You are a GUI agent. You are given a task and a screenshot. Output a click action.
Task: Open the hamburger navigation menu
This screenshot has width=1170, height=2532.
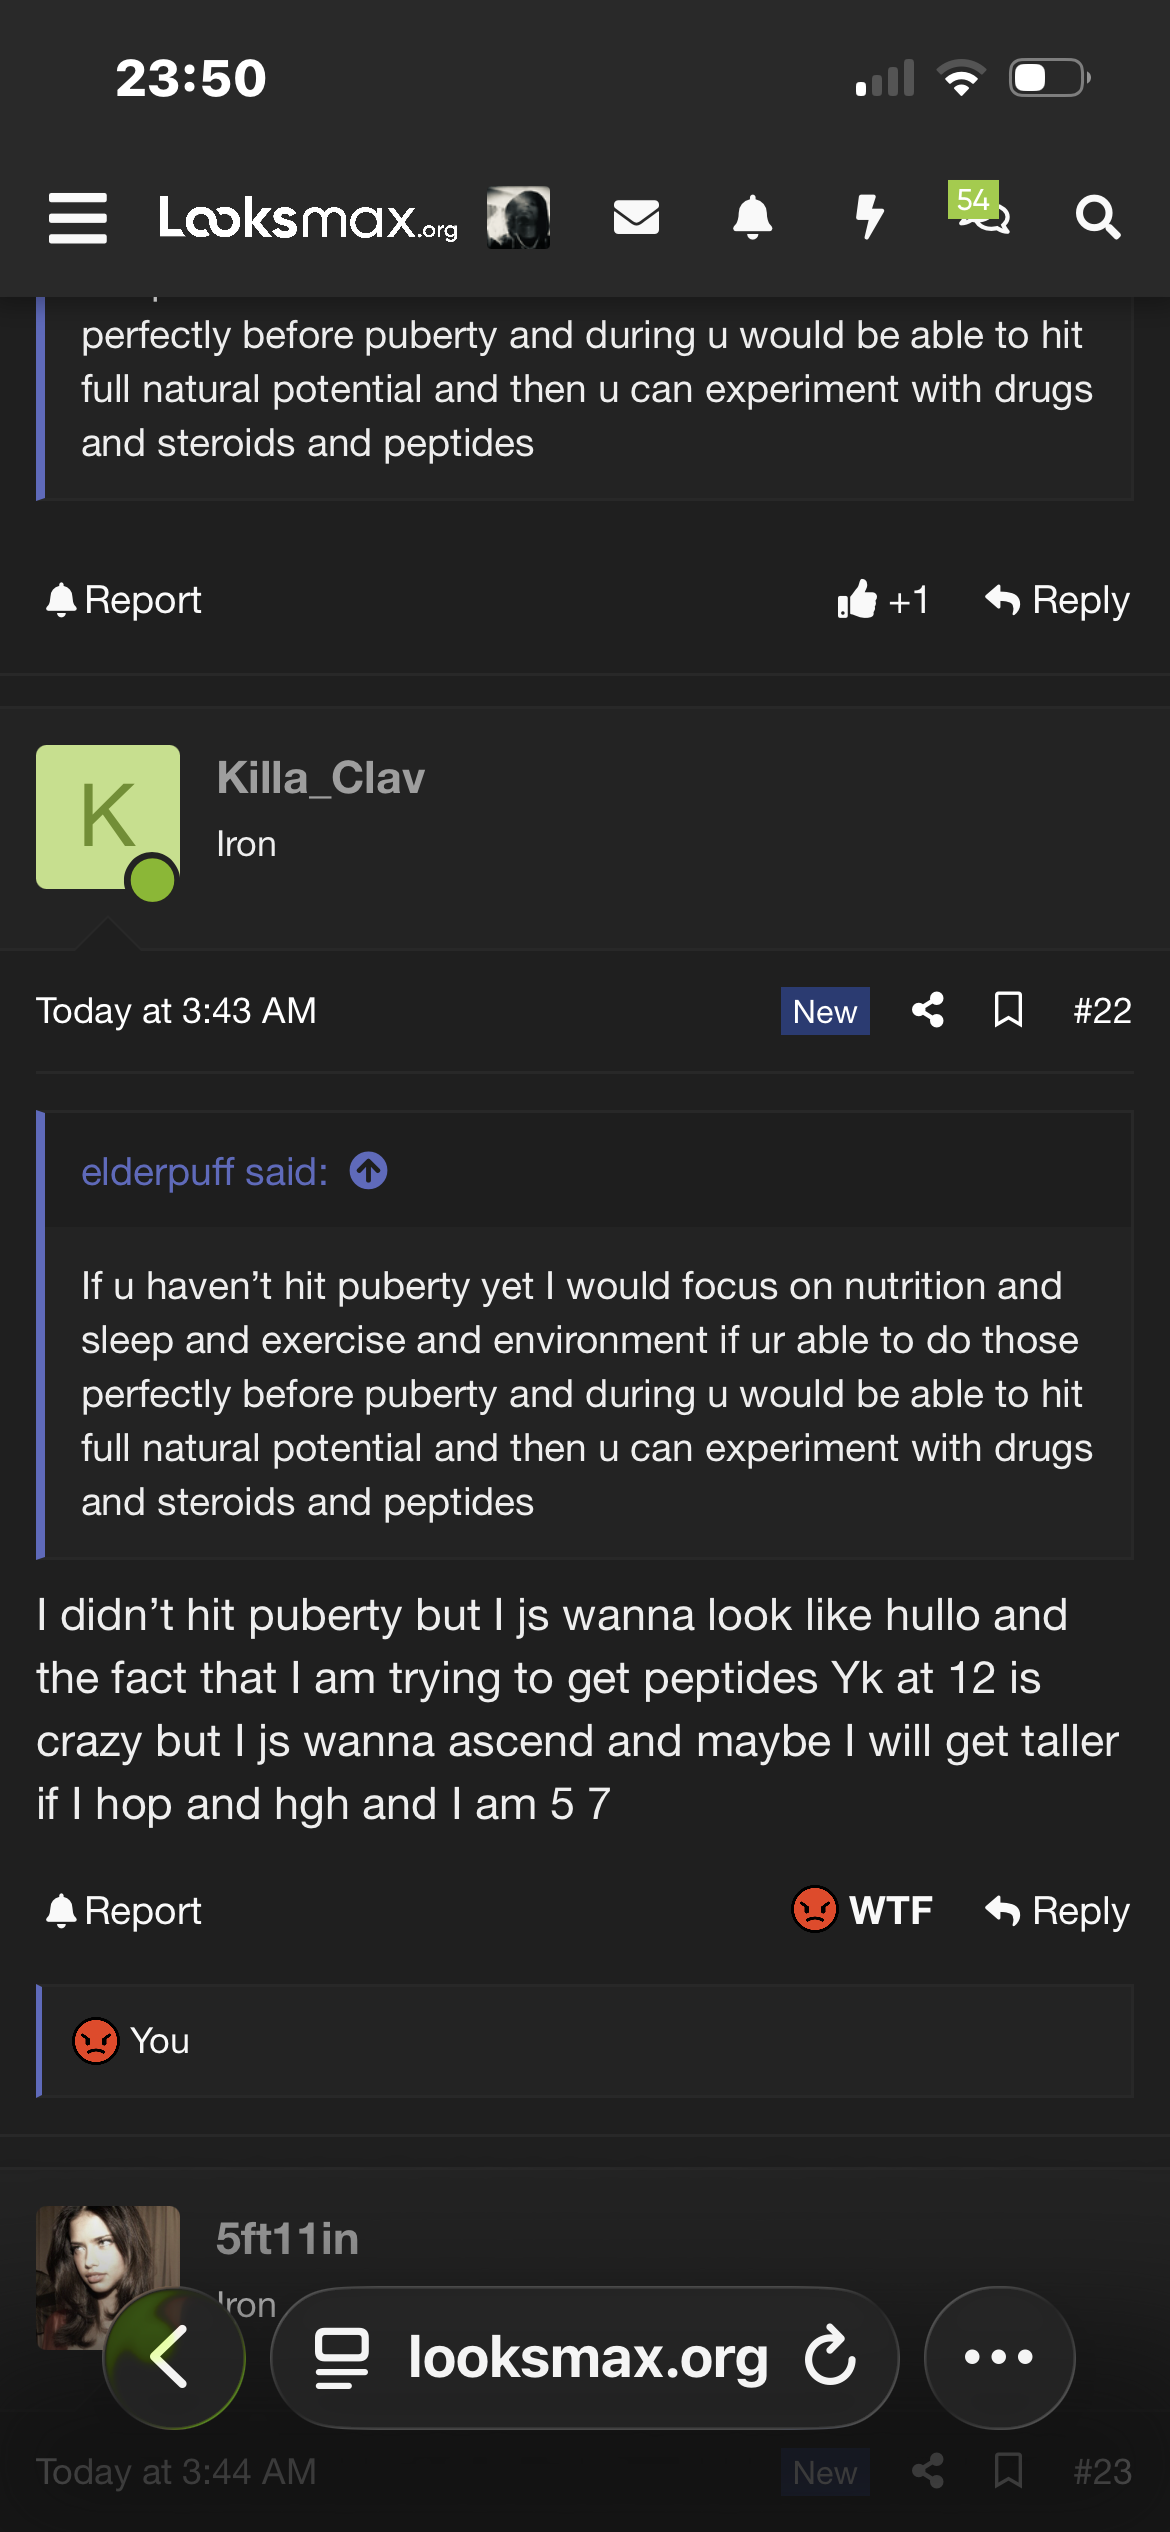point(78,218)
